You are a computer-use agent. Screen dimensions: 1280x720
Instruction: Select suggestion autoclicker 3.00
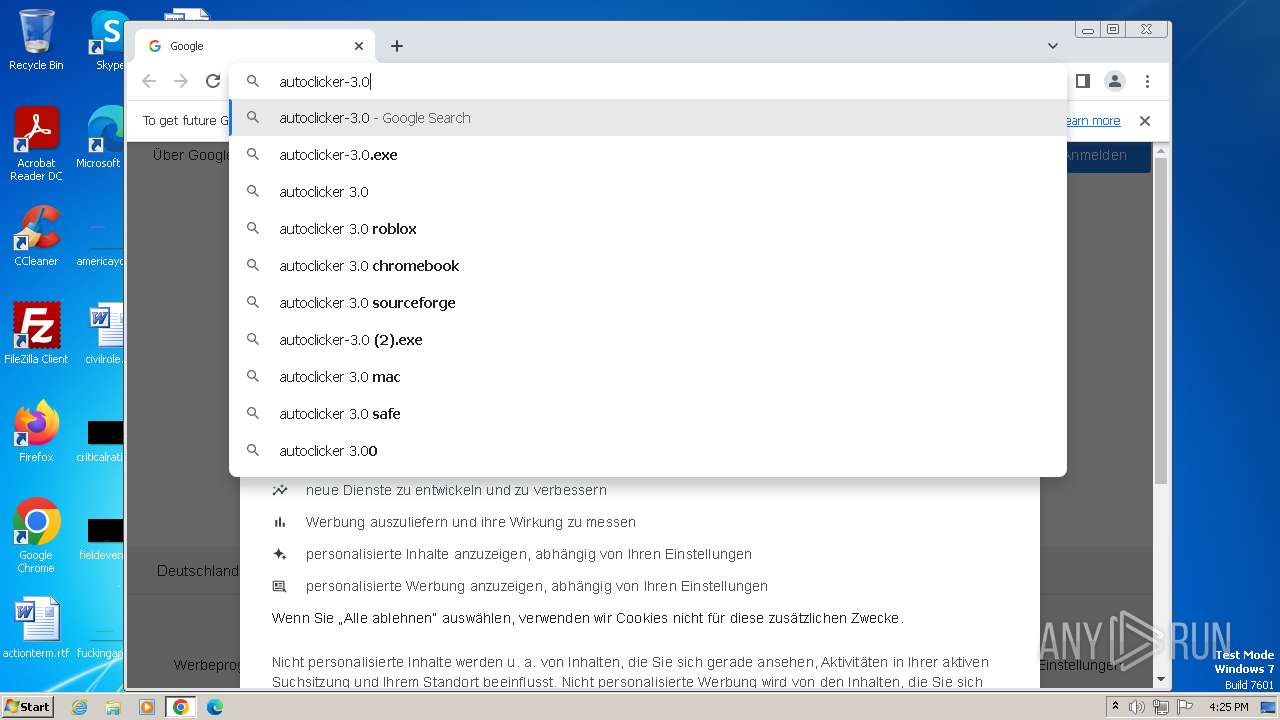tap(648, 451)
